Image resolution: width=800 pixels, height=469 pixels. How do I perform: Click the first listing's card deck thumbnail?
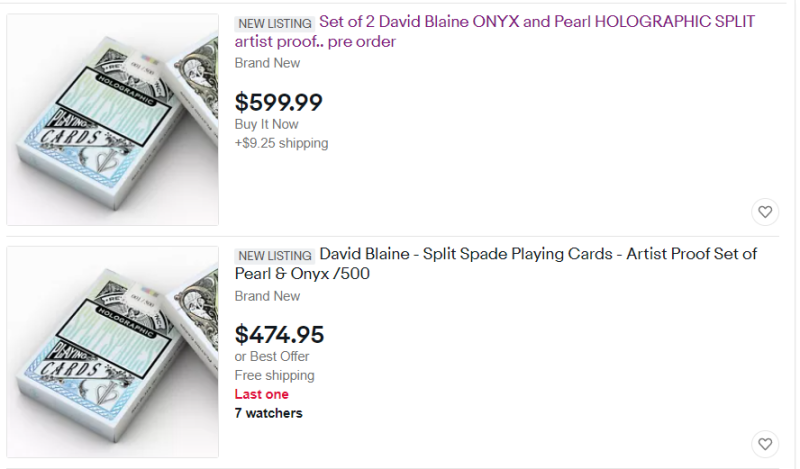click(x=113, y=119)
